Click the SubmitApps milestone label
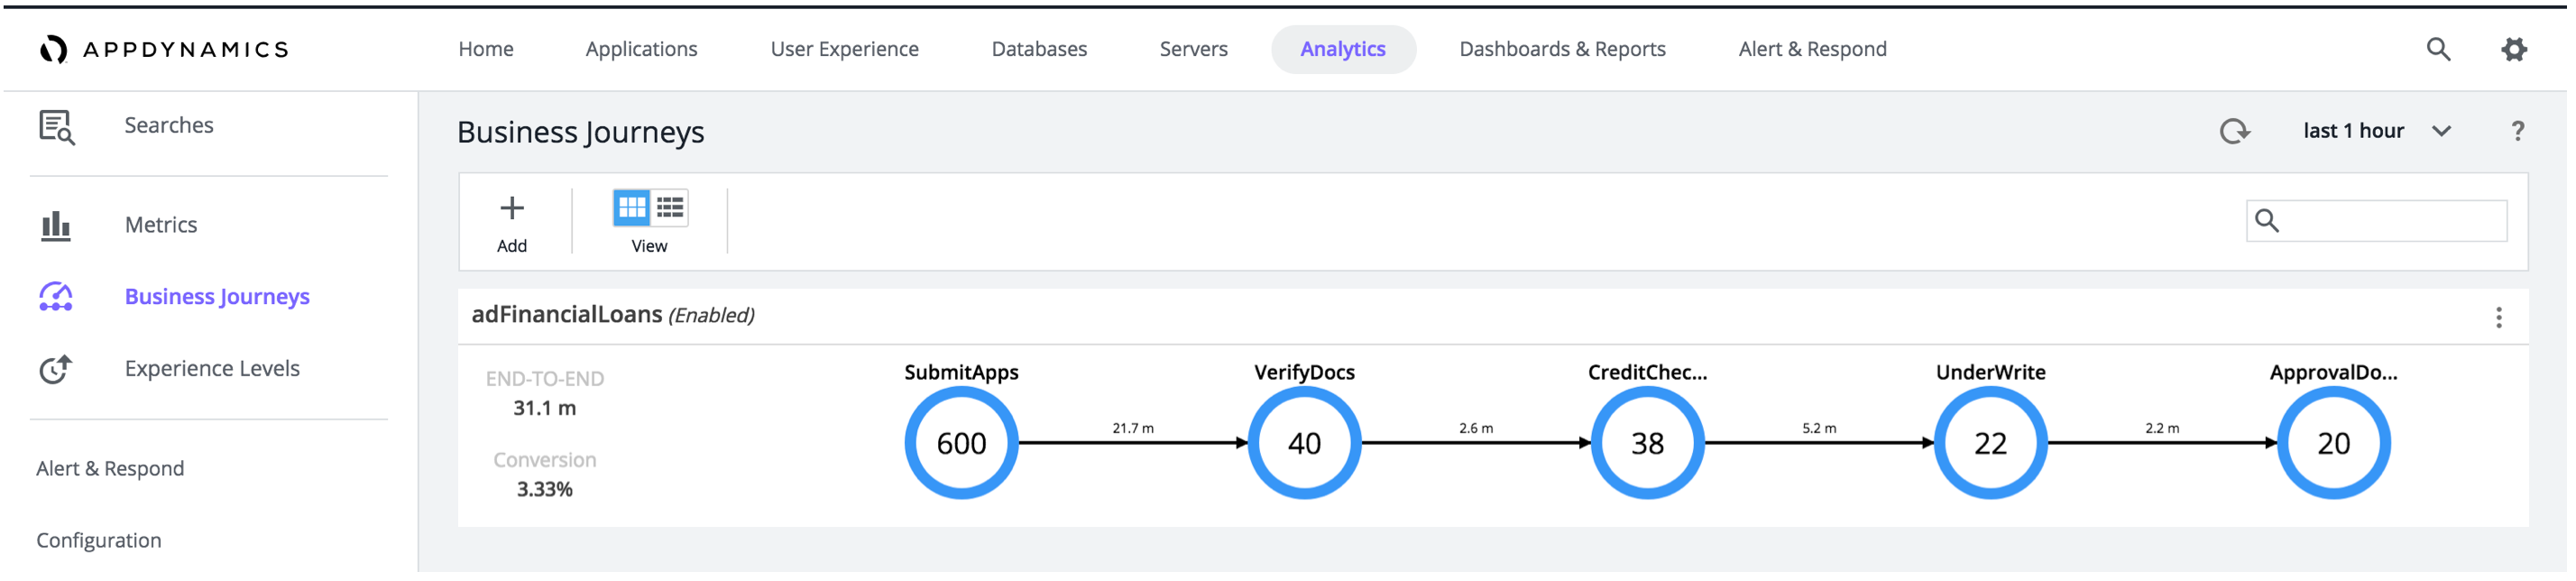2576x581 pixels. [964, 373]
